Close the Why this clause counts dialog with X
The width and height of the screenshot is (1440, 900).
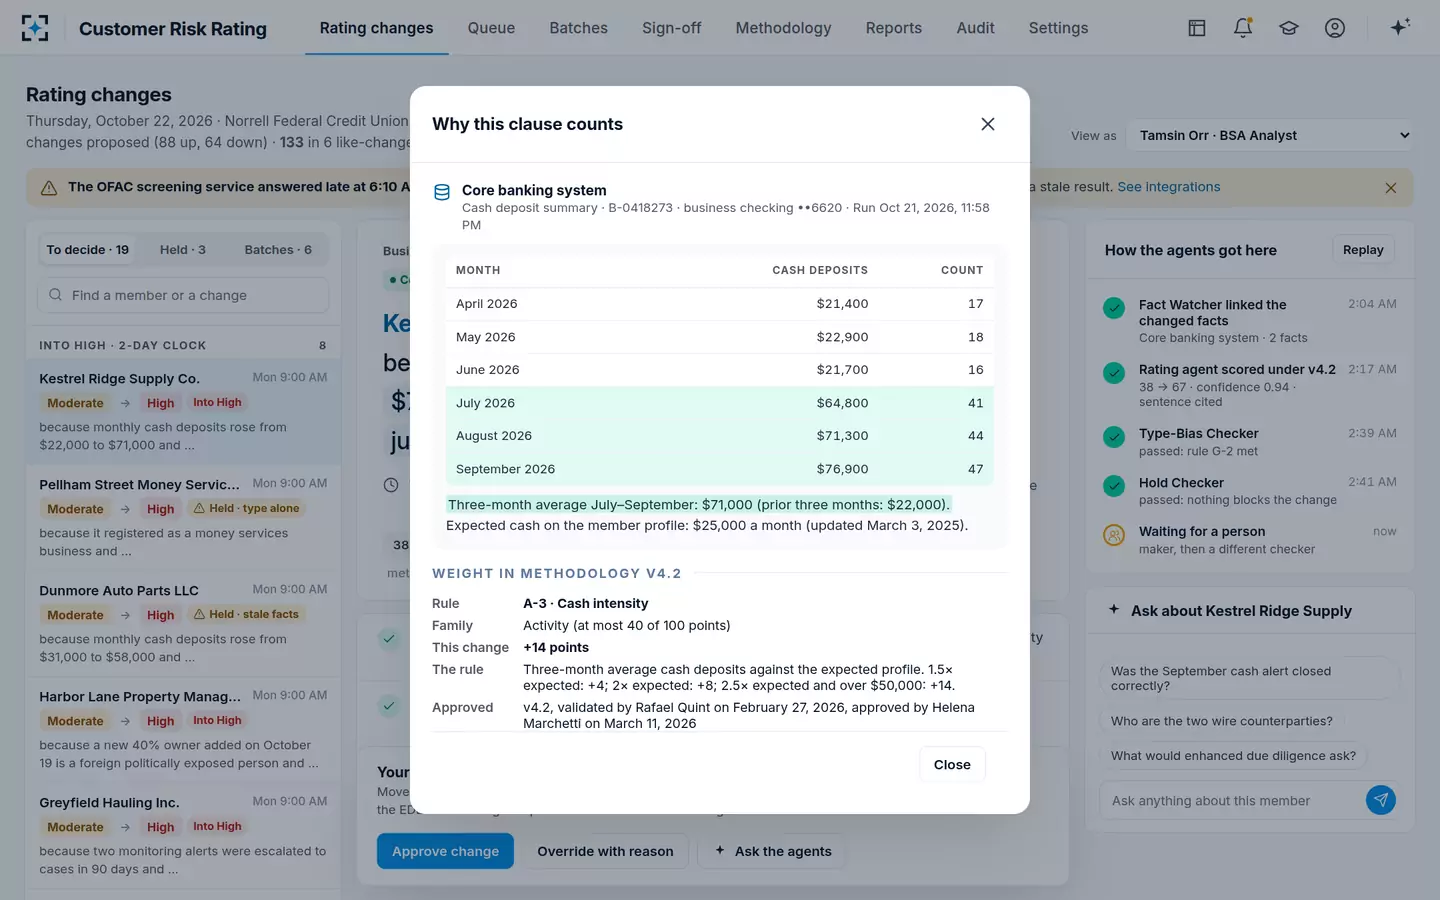click(x=988, y=124)
